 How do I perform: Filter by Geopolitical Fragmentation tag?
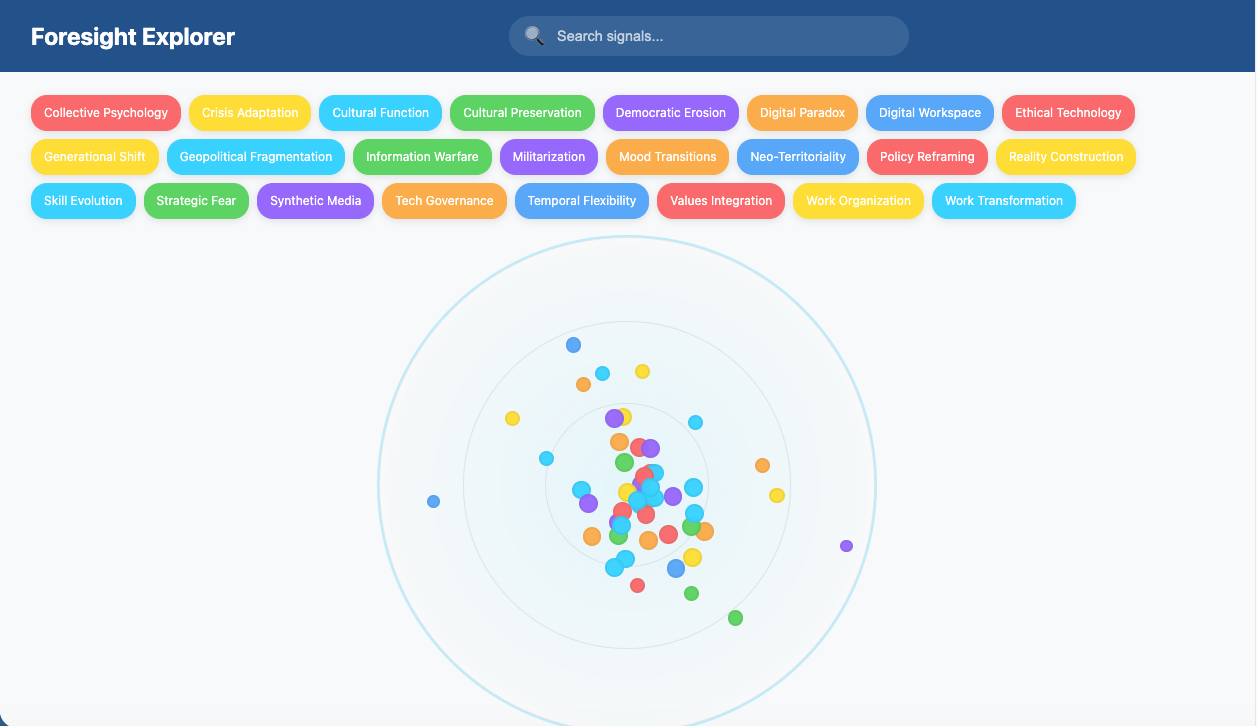(255, 157)
